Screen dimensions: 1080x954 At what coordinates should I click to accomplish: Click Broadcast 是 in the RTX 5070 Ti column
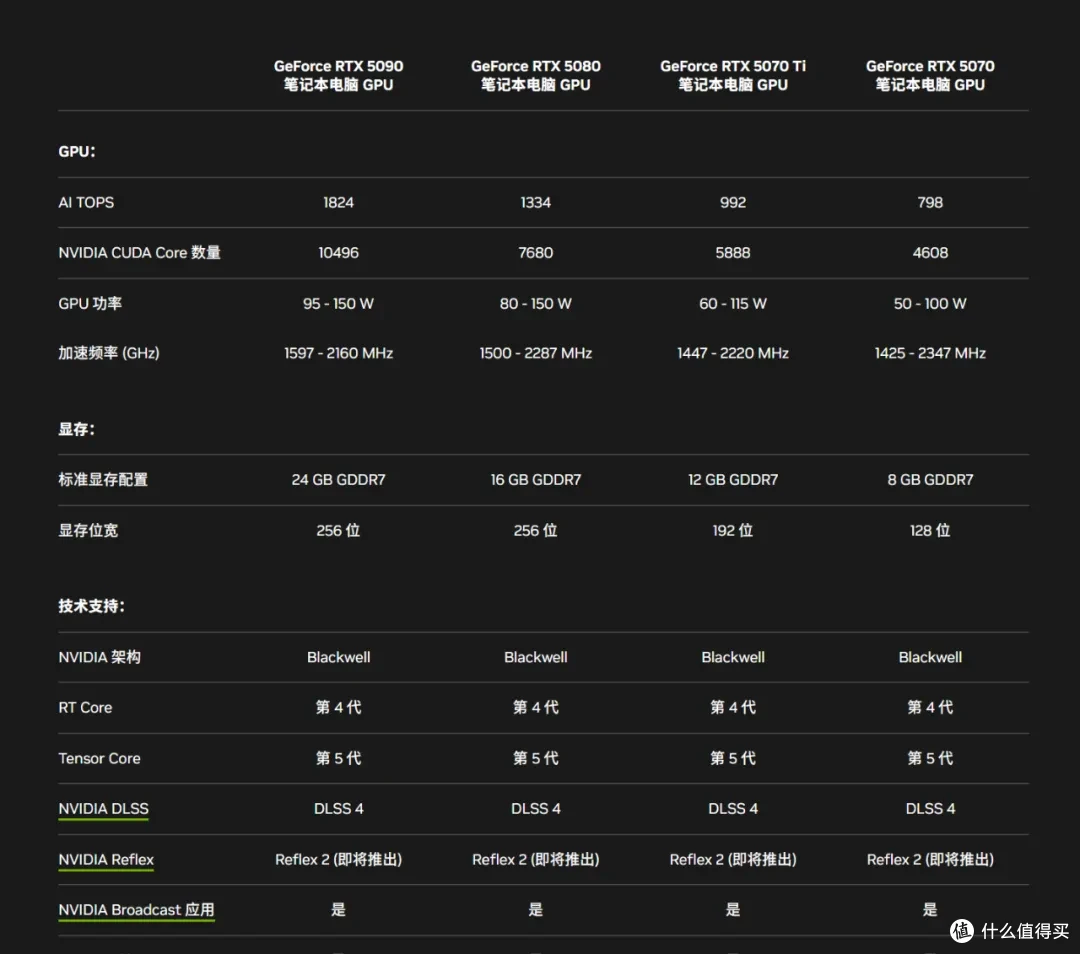coord(733,910)
